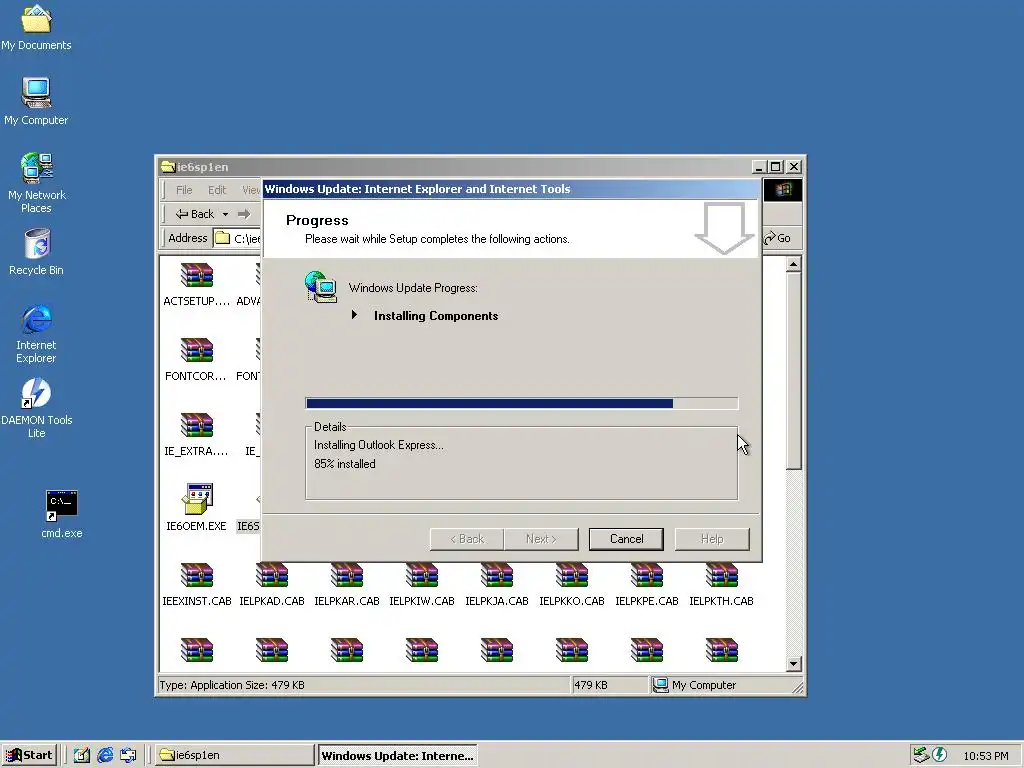This screenshot has height=768, width=1024.
Task: Click the safely remove hardware tray icon
Action: [x=921, y=754]
